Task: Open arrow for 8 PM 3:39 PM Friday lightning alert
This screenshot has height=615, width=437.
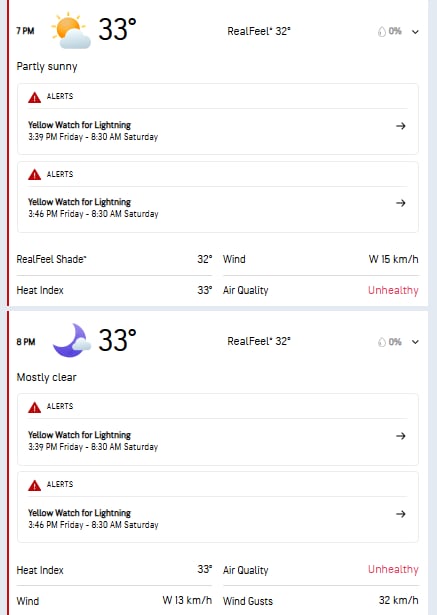Action: [x=401, y=436]
